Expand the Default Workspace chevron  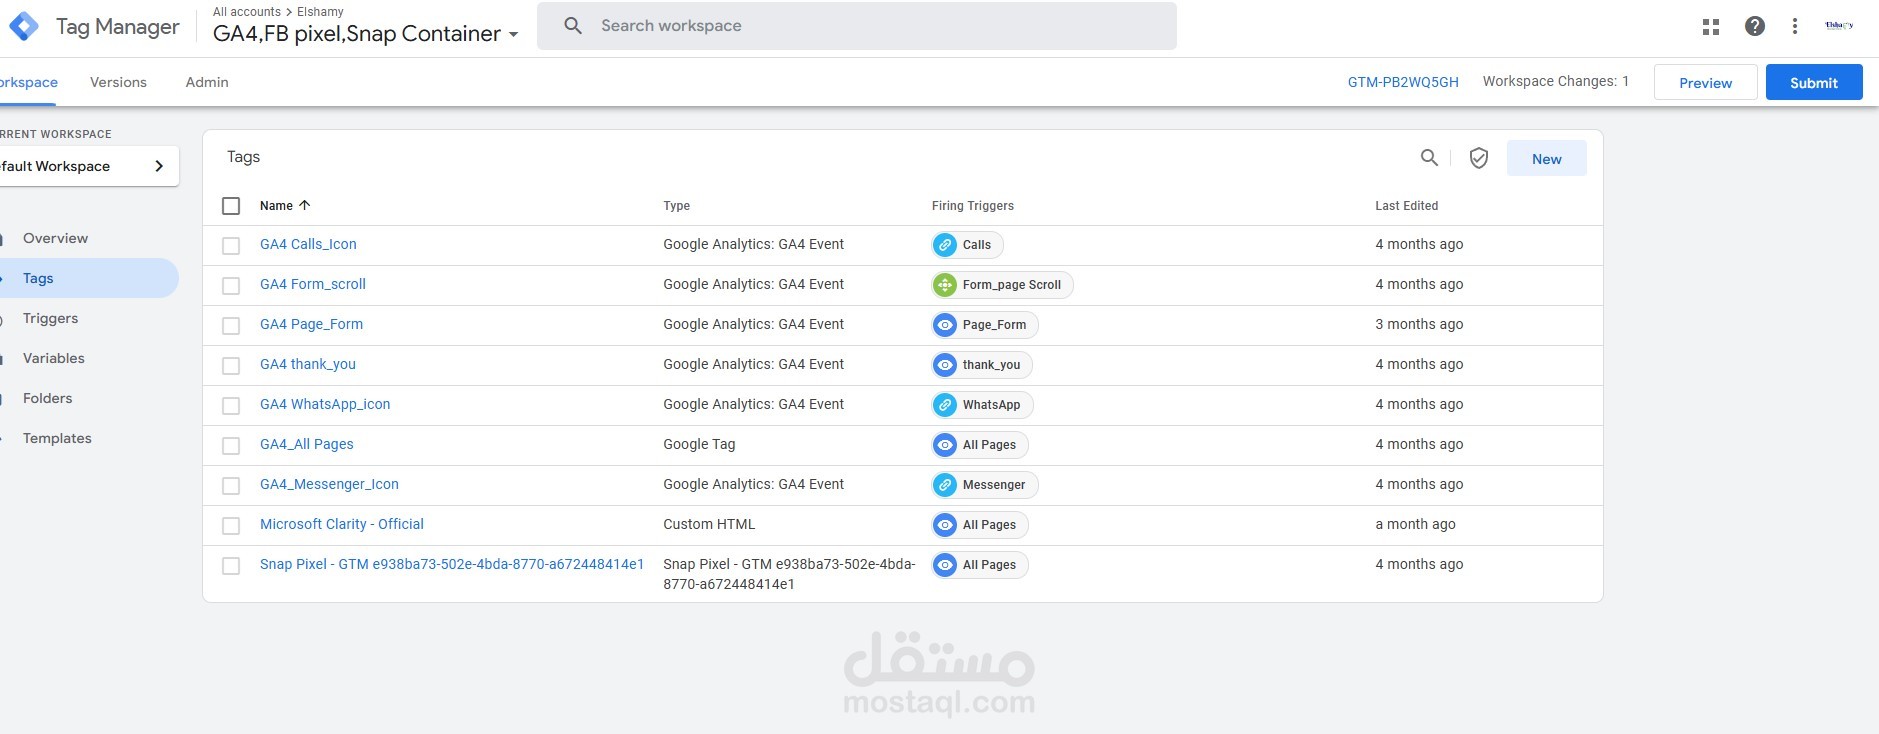coord(159,166)
